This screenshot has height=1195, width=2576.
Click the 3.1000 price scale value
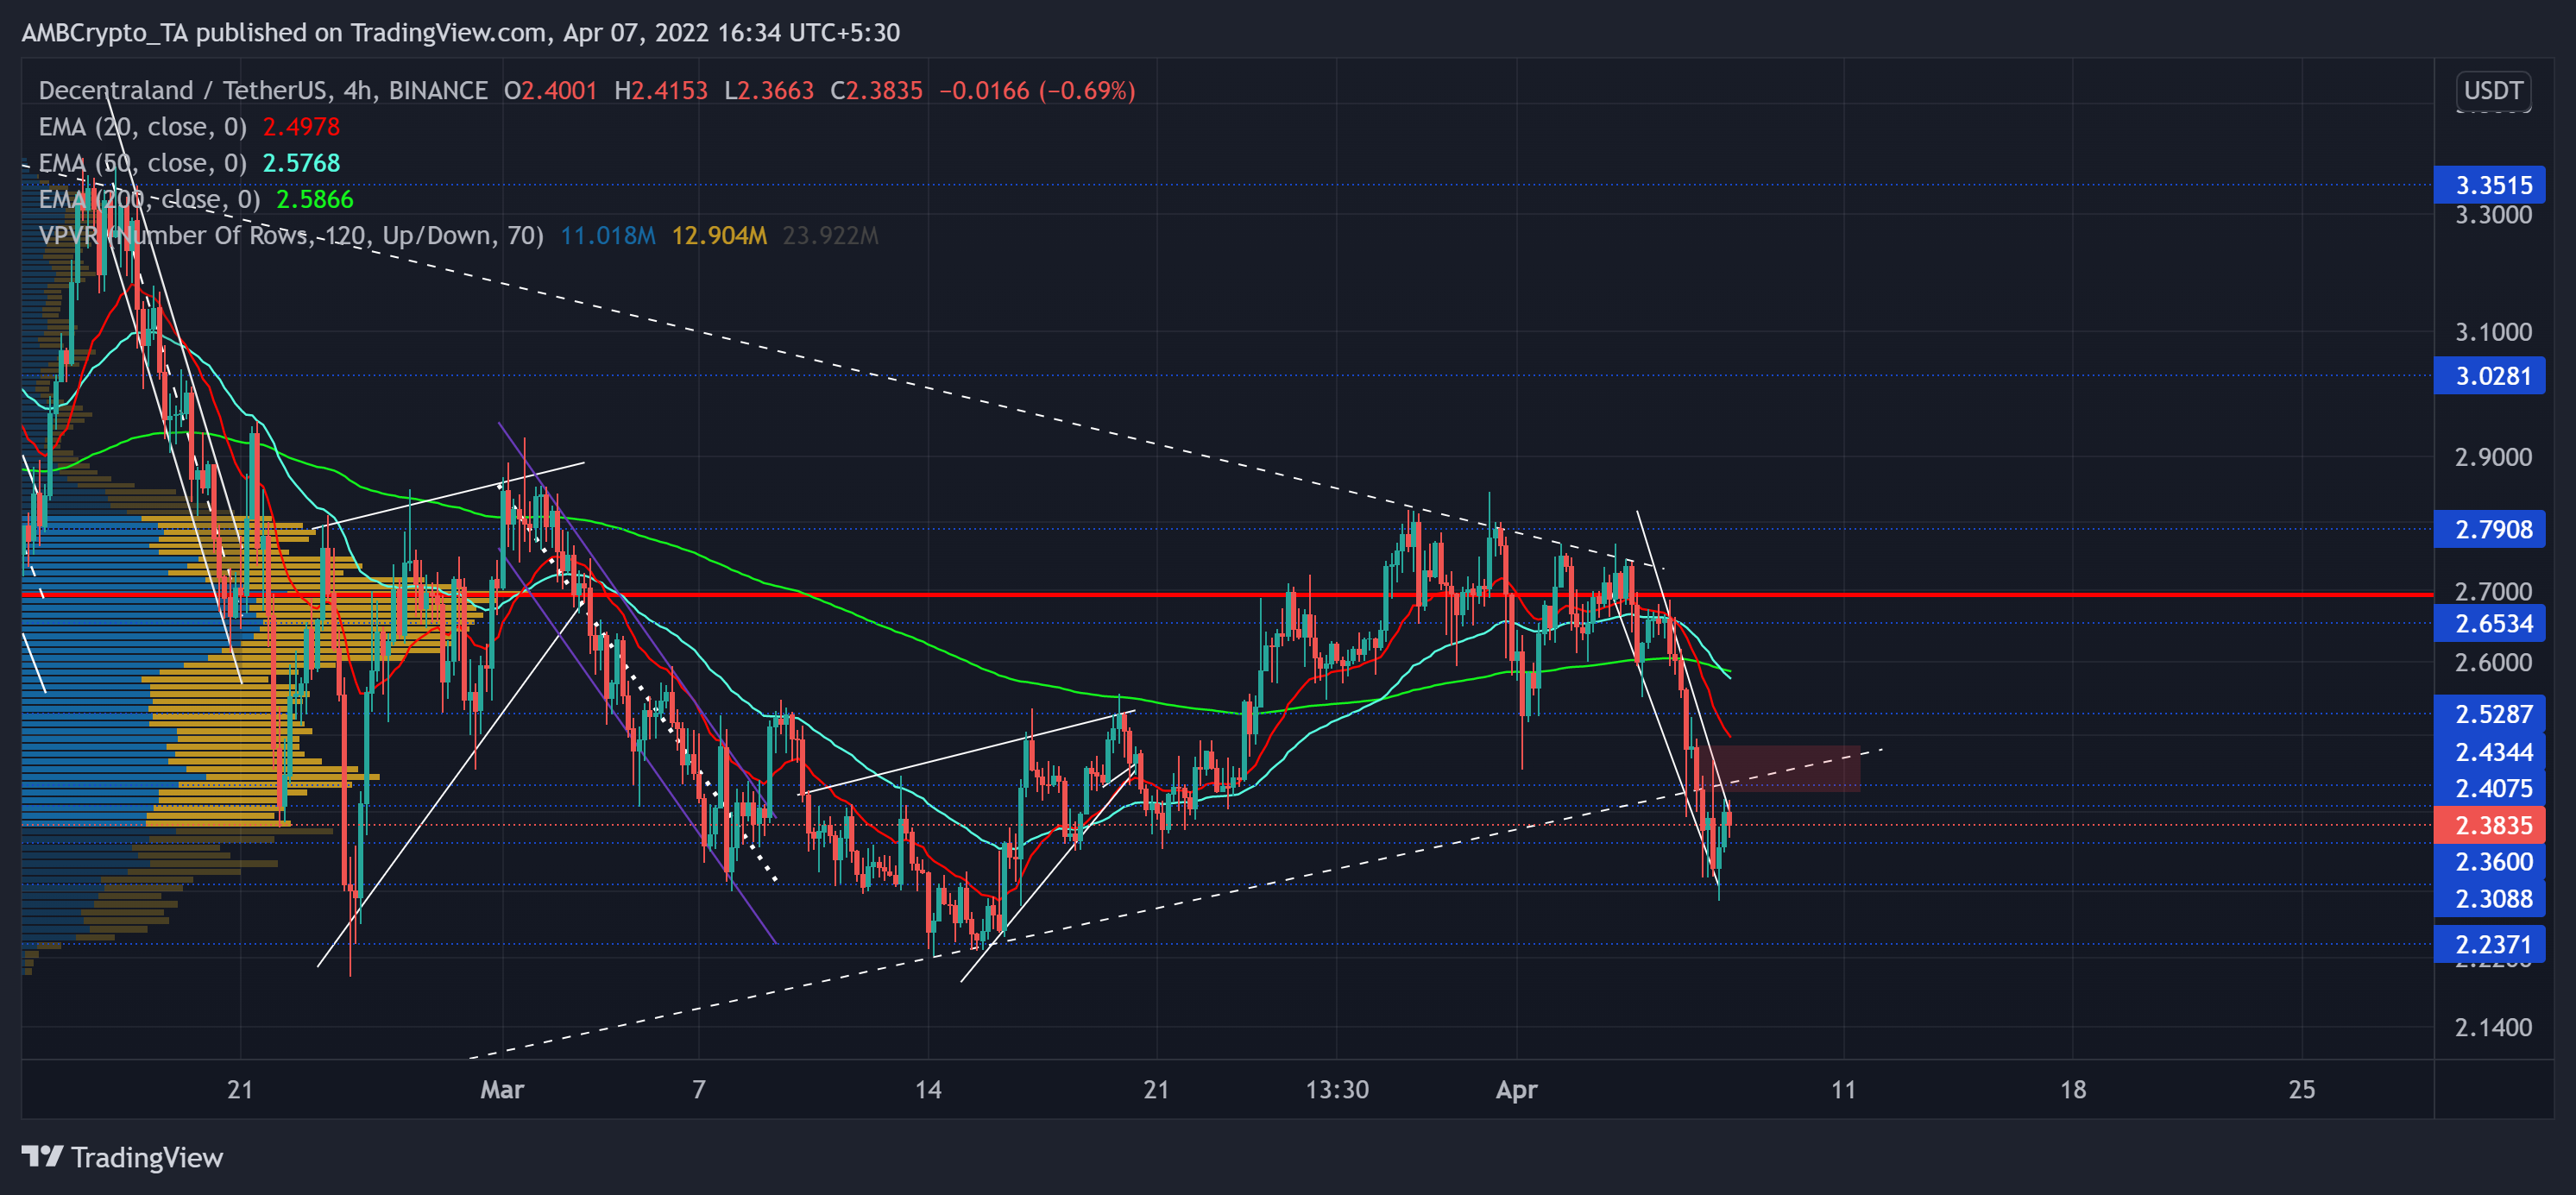pyautogui.click(x=2493, y=332)
